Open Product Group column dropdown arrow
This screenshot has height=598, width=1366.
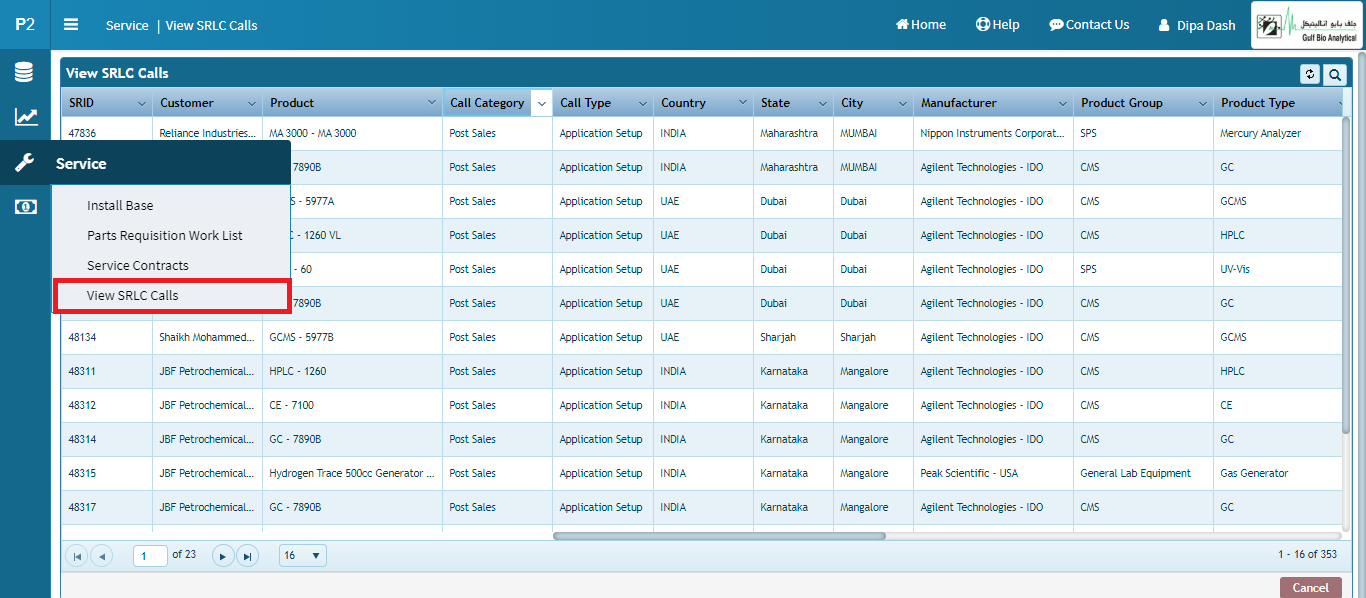click(1203, 103)
